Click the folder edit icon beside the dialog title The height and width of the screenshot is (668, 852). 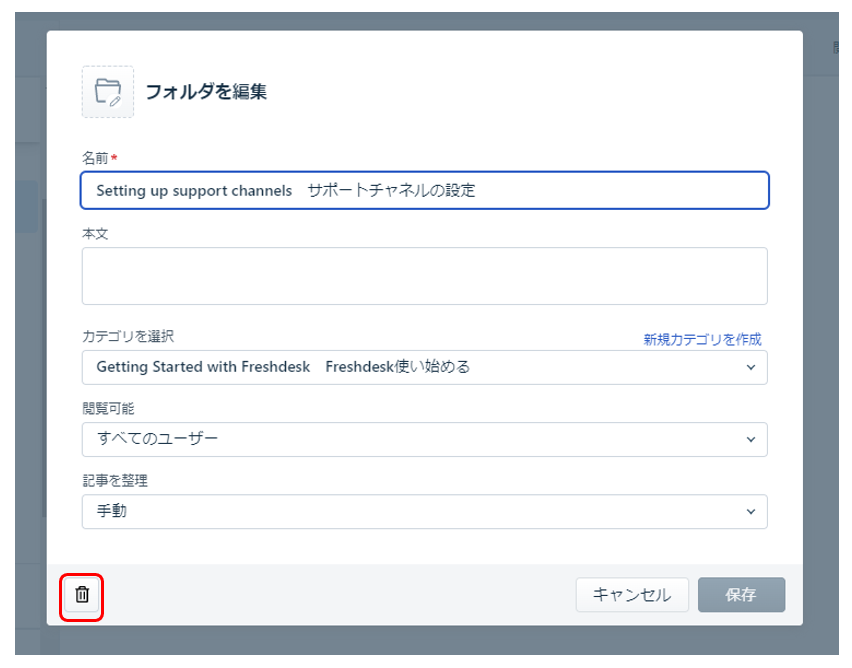108,92
